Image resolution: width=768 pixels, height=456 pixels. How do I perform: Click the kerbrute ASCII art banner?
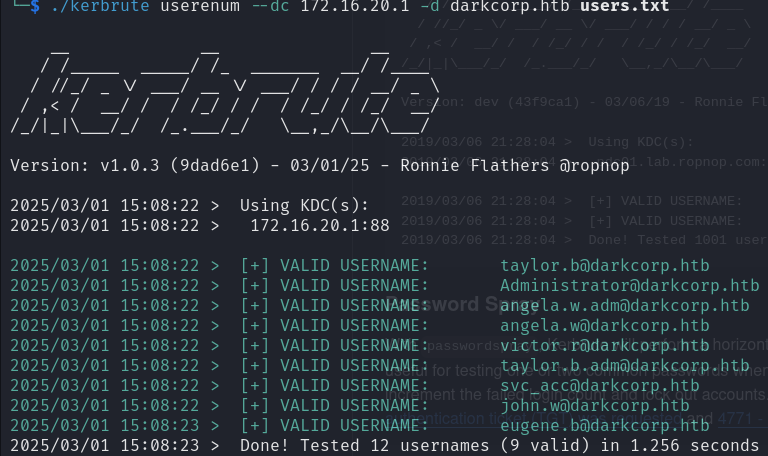(x=225, y=92)
